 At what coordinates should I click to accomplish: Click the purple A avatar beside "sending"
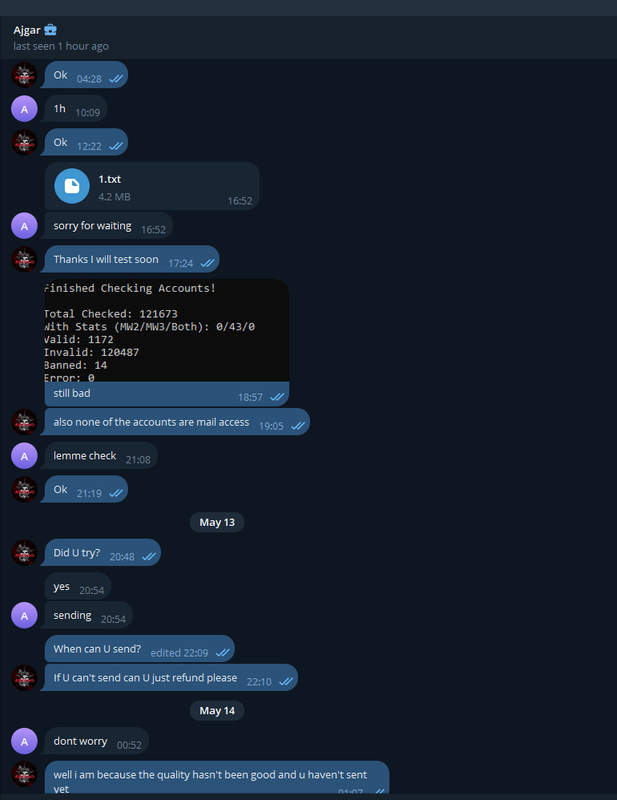pos(24,615)
